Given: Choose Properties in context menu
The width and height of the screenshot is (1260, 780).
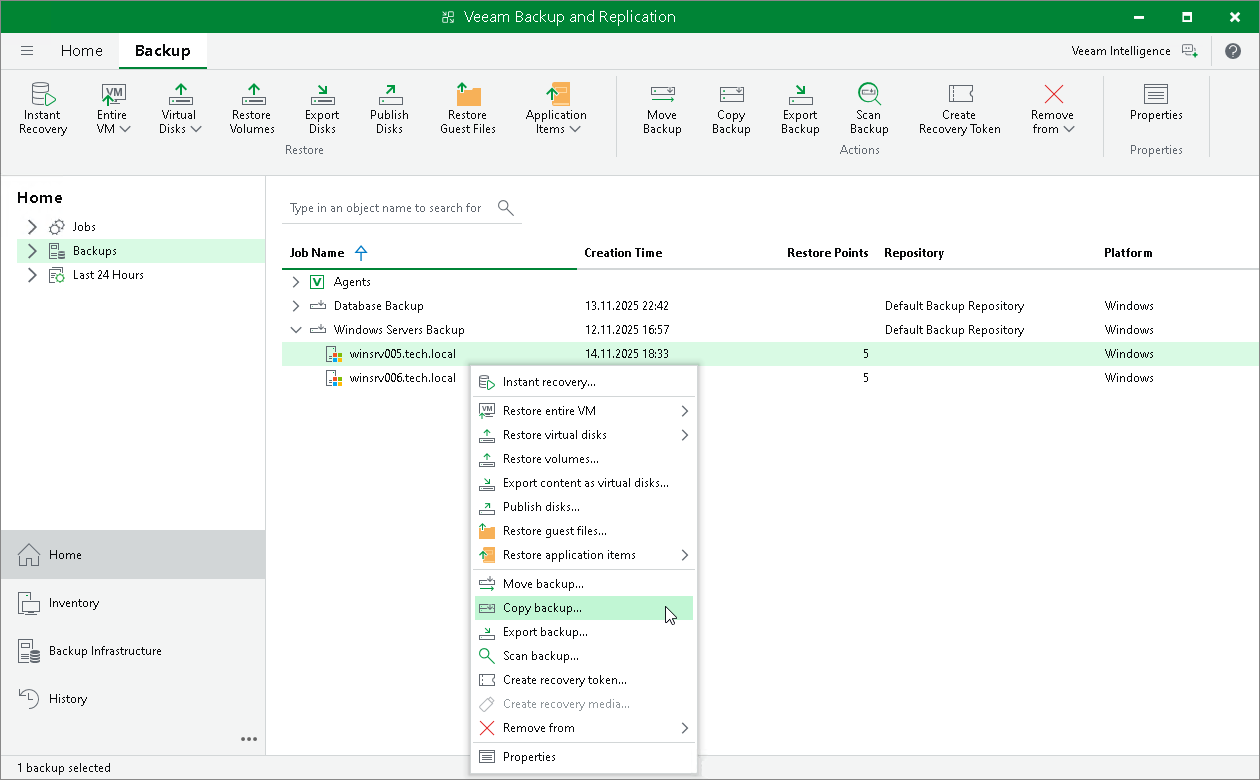Looking at the screenshot, I should [x=584, y=757].
